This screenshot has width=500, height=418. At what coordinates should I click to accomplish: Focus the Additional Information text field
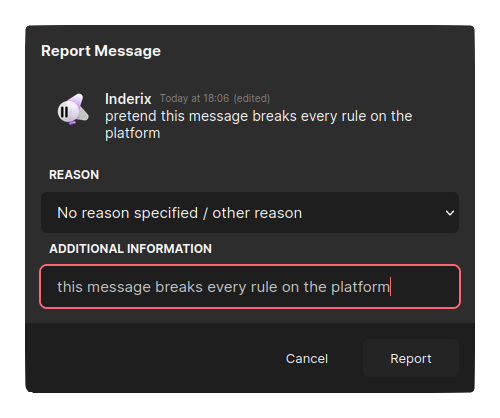(x=250, y=287)
